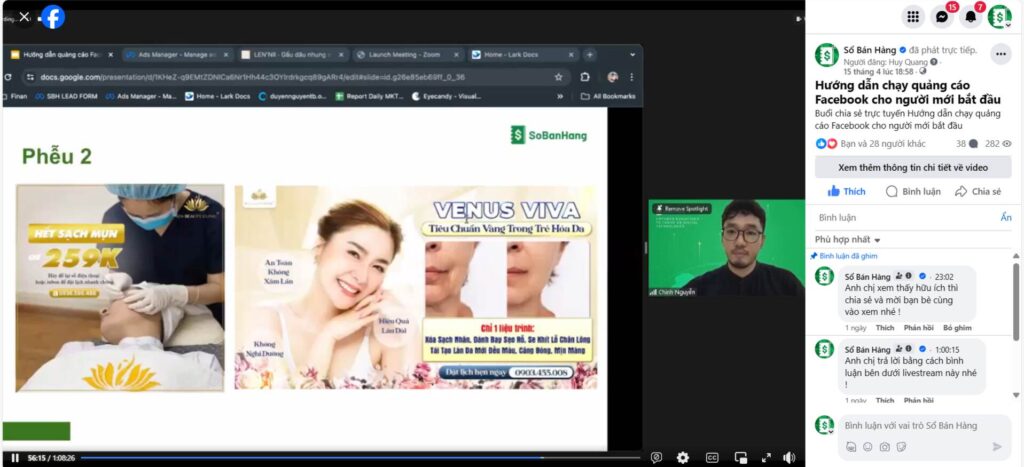Reply (Phản hồi) to the pinned 23:02 comment

click(x=919, y=327)
